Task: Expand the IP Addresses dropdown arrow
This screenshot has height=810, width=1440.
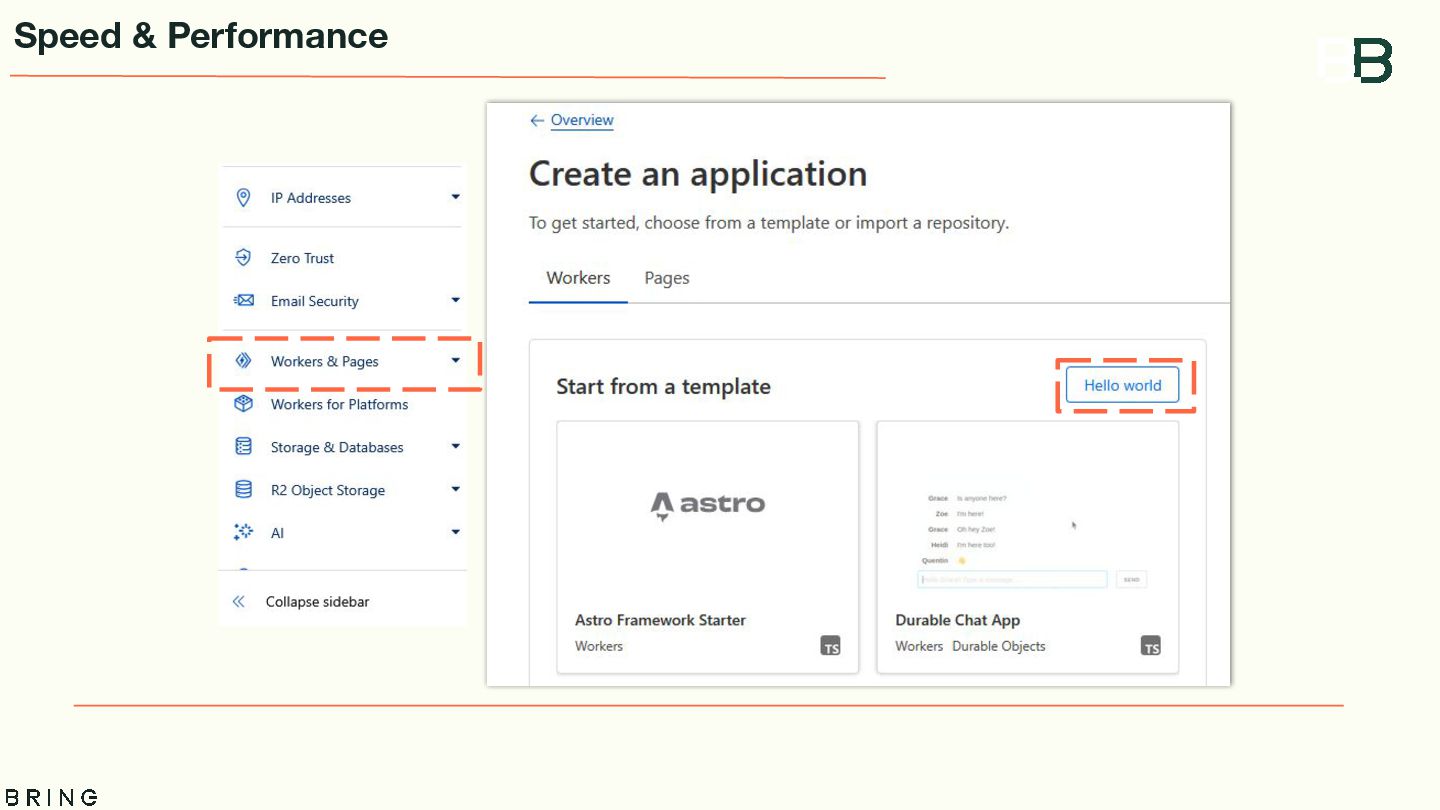Action: pyautogui.click(x=456, y=197)
